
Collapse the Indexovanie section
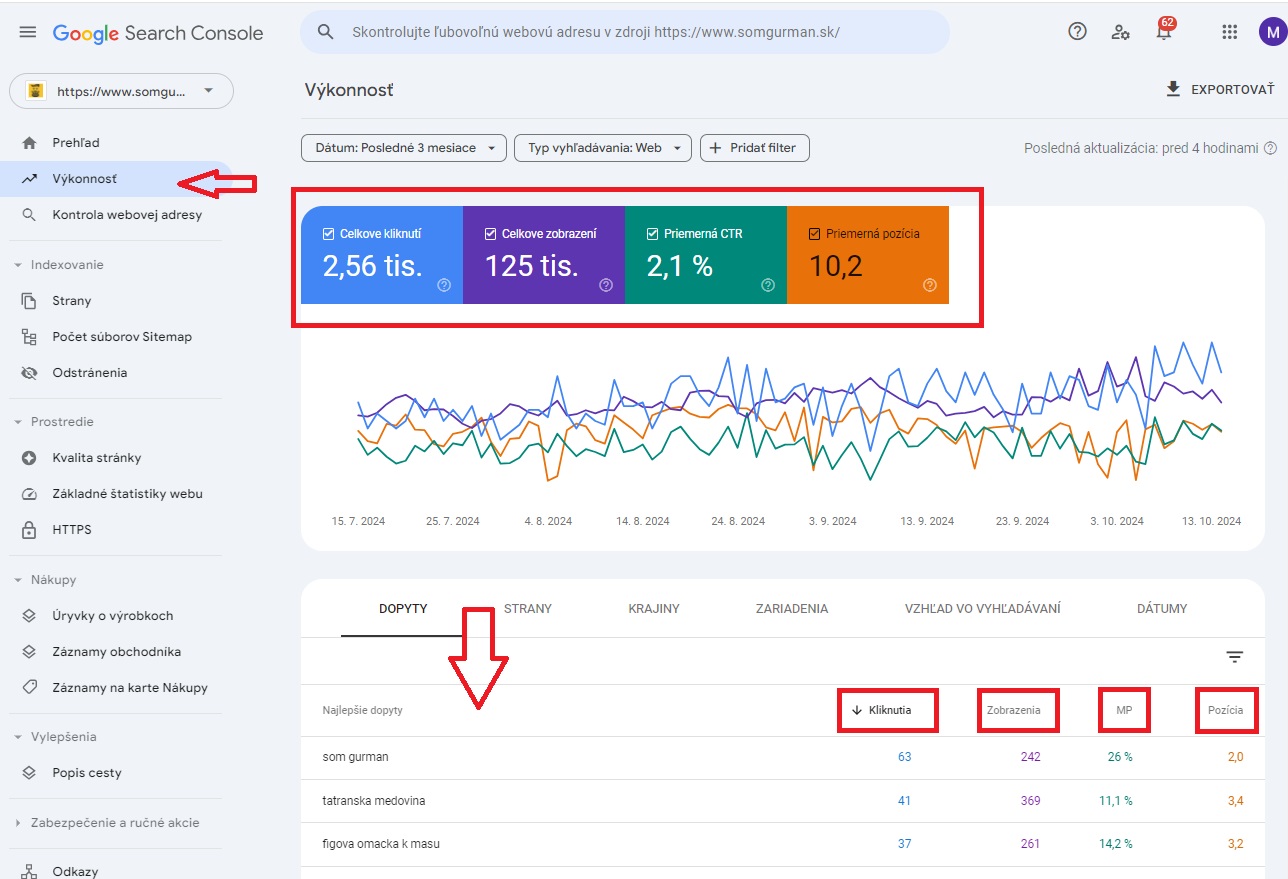tap(18, 265)
